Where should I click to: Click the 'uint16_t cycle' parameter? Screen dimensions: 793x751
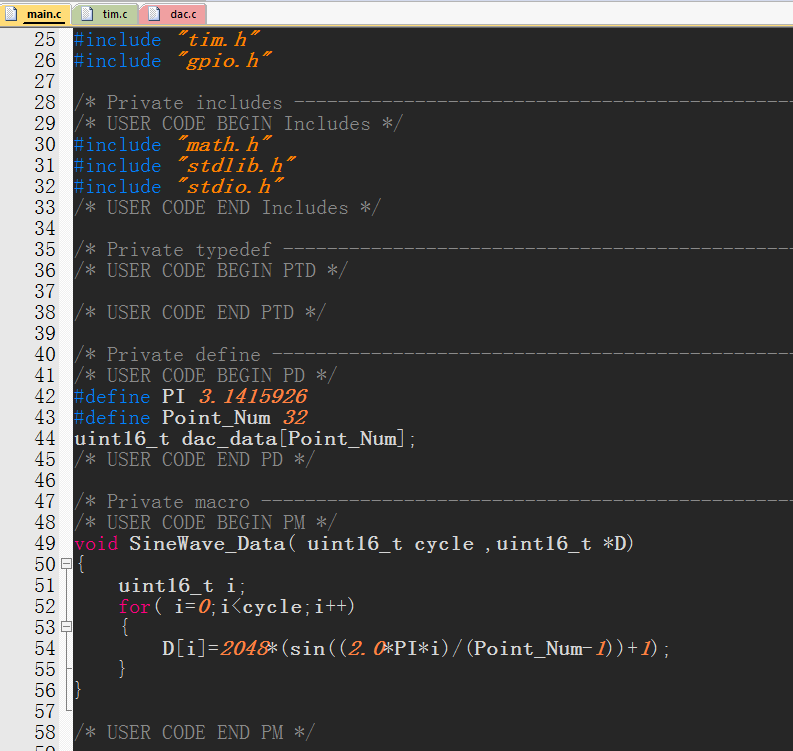click(x=390, y=544)
